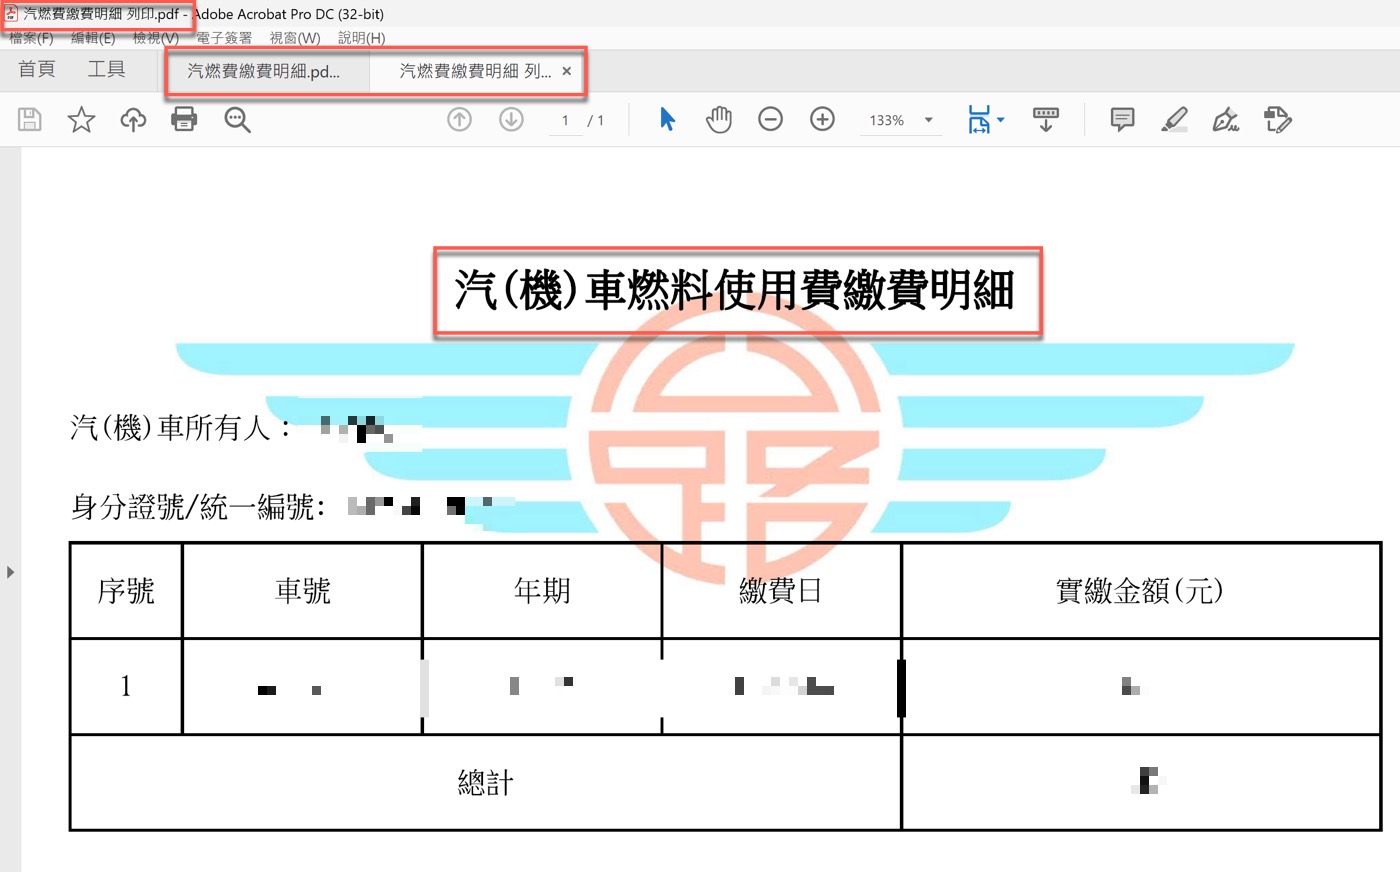Click the serial number 1 cell

(126, 686)
